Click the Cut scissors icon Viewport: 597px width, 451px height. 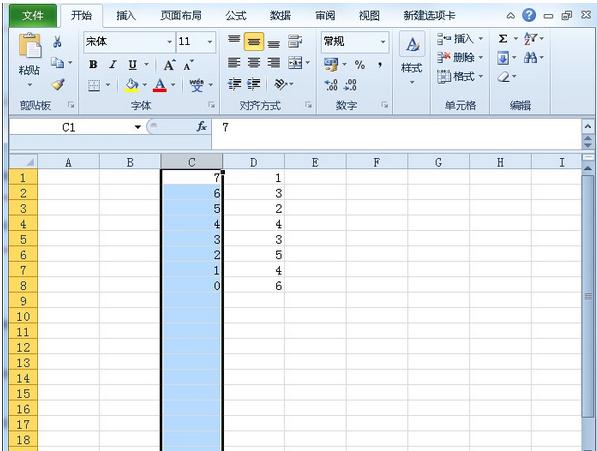coord(57,41)
